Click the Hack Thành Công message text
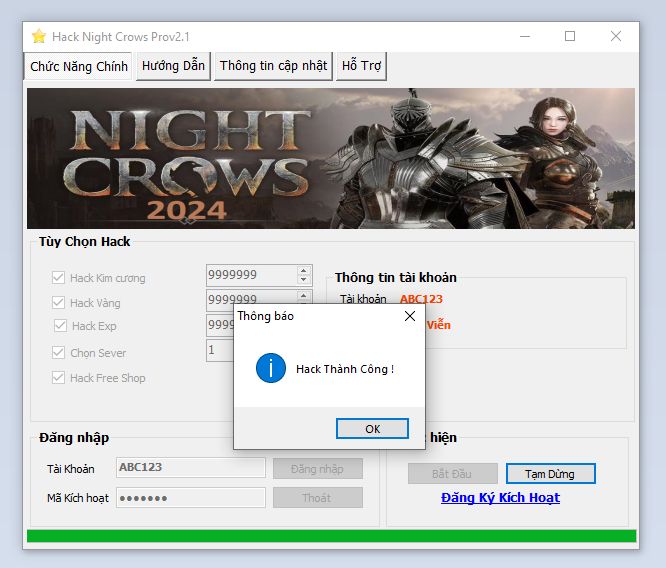This screenshot has height=568, width=666. click(345, 369)
